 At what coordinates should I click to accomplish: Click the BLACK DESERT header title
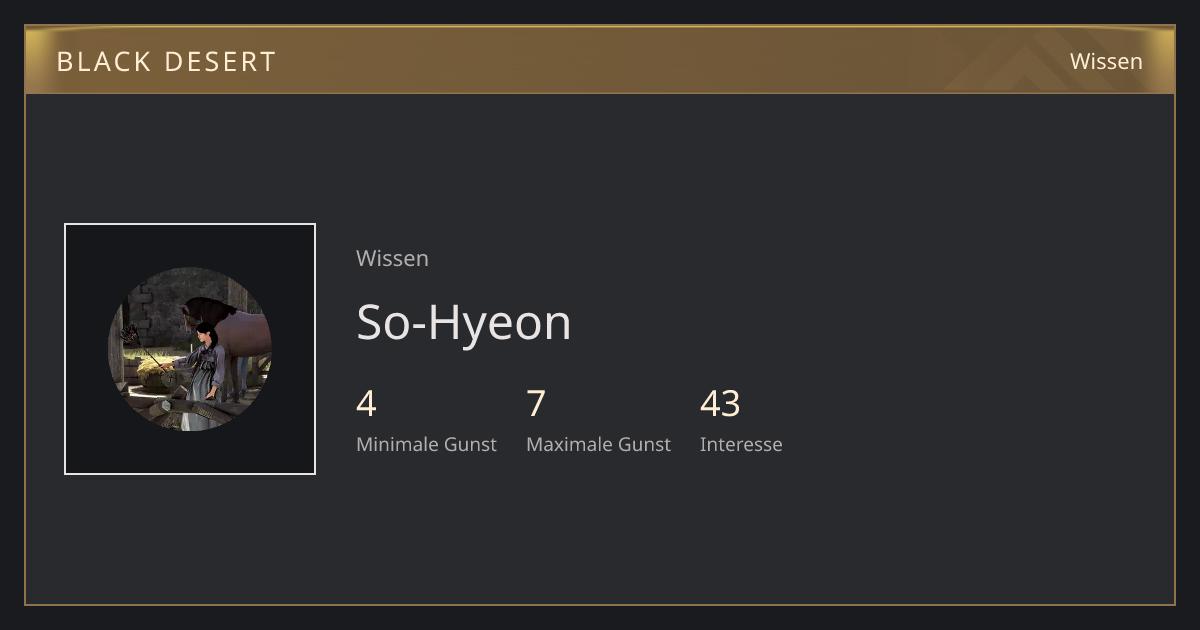(x=166, y=61)
